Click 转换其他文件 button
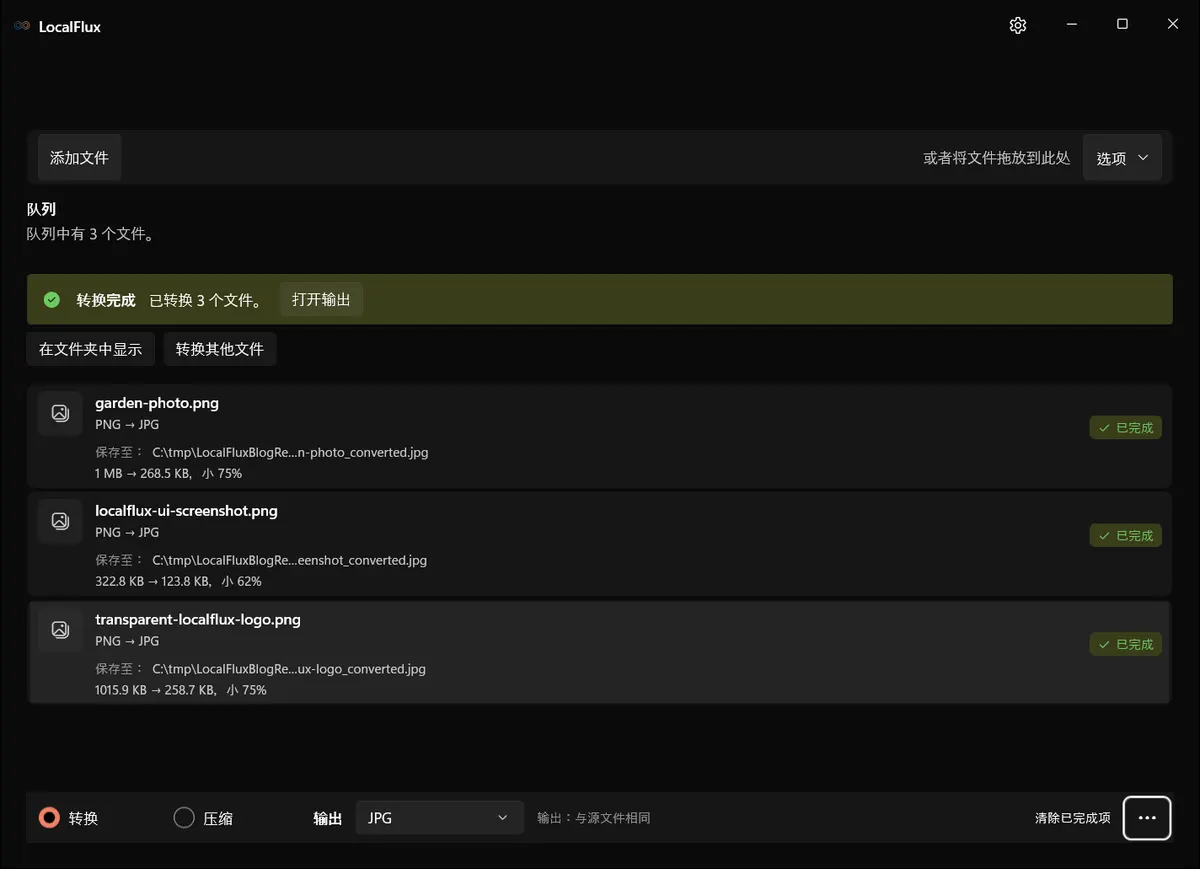The image size is (1200, 869). pos(220,349)
